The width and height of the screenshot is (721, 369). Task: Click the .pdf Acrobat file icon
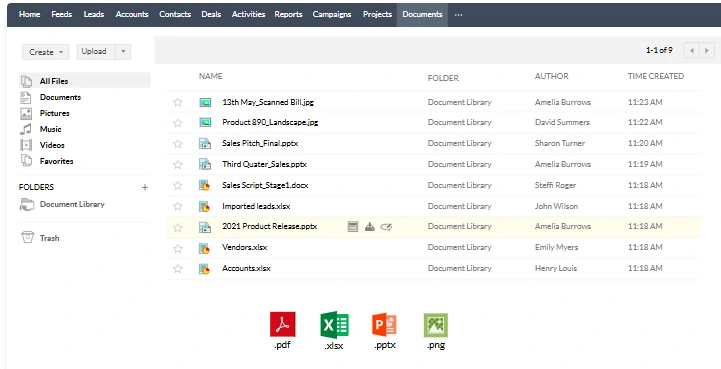coord(282,324)
